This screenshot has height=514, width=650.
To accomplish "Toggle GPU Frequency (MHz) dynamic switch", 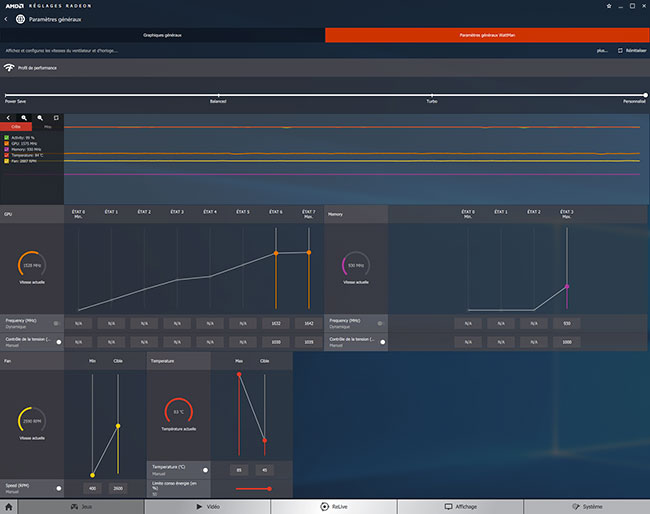I will click(x=57, y=323).
